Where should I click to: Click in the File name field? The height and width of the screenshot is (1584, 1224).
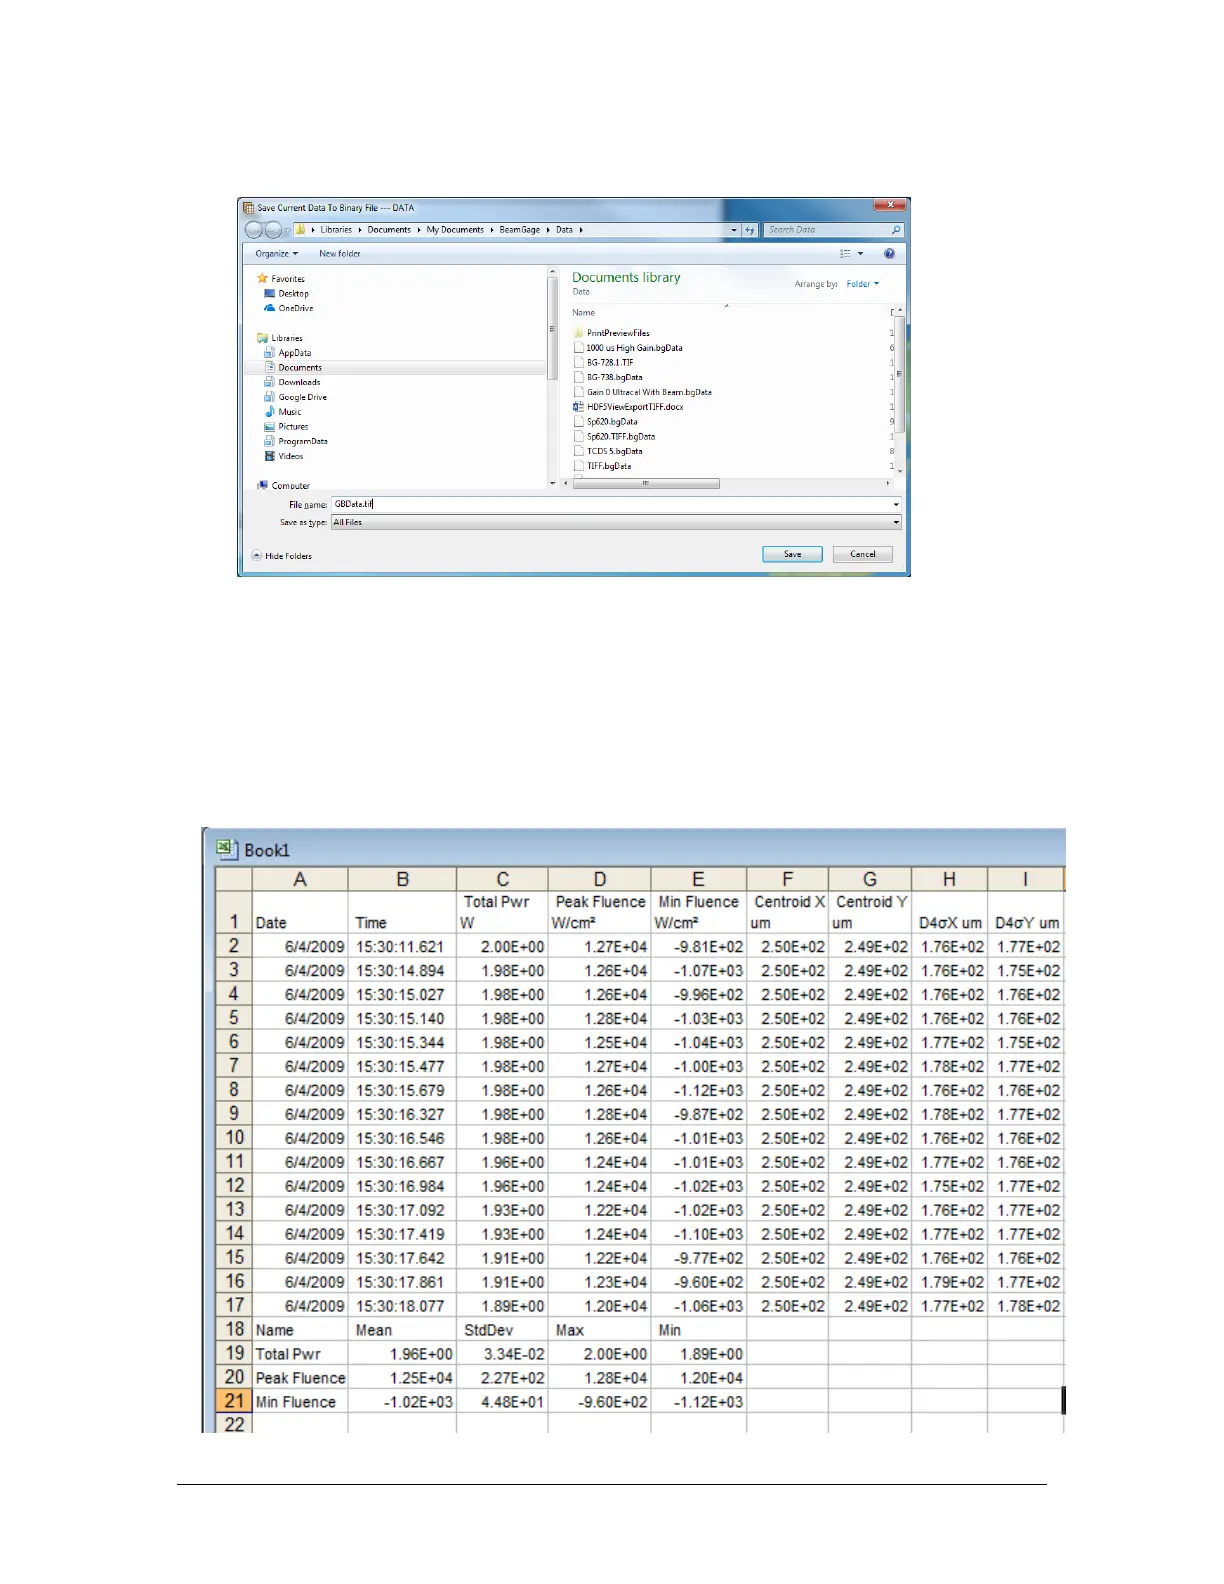[x=610, y=504]
